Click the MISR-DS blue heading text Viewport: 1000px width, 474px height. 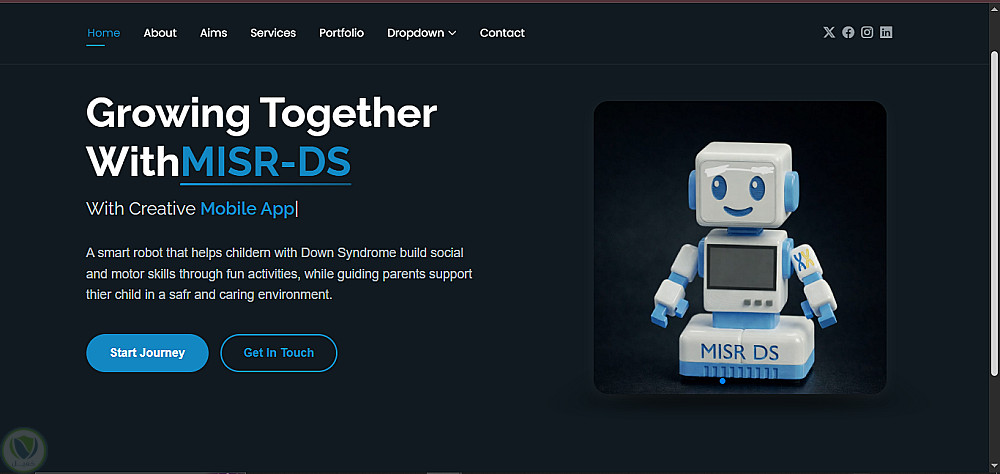(265, 162)
